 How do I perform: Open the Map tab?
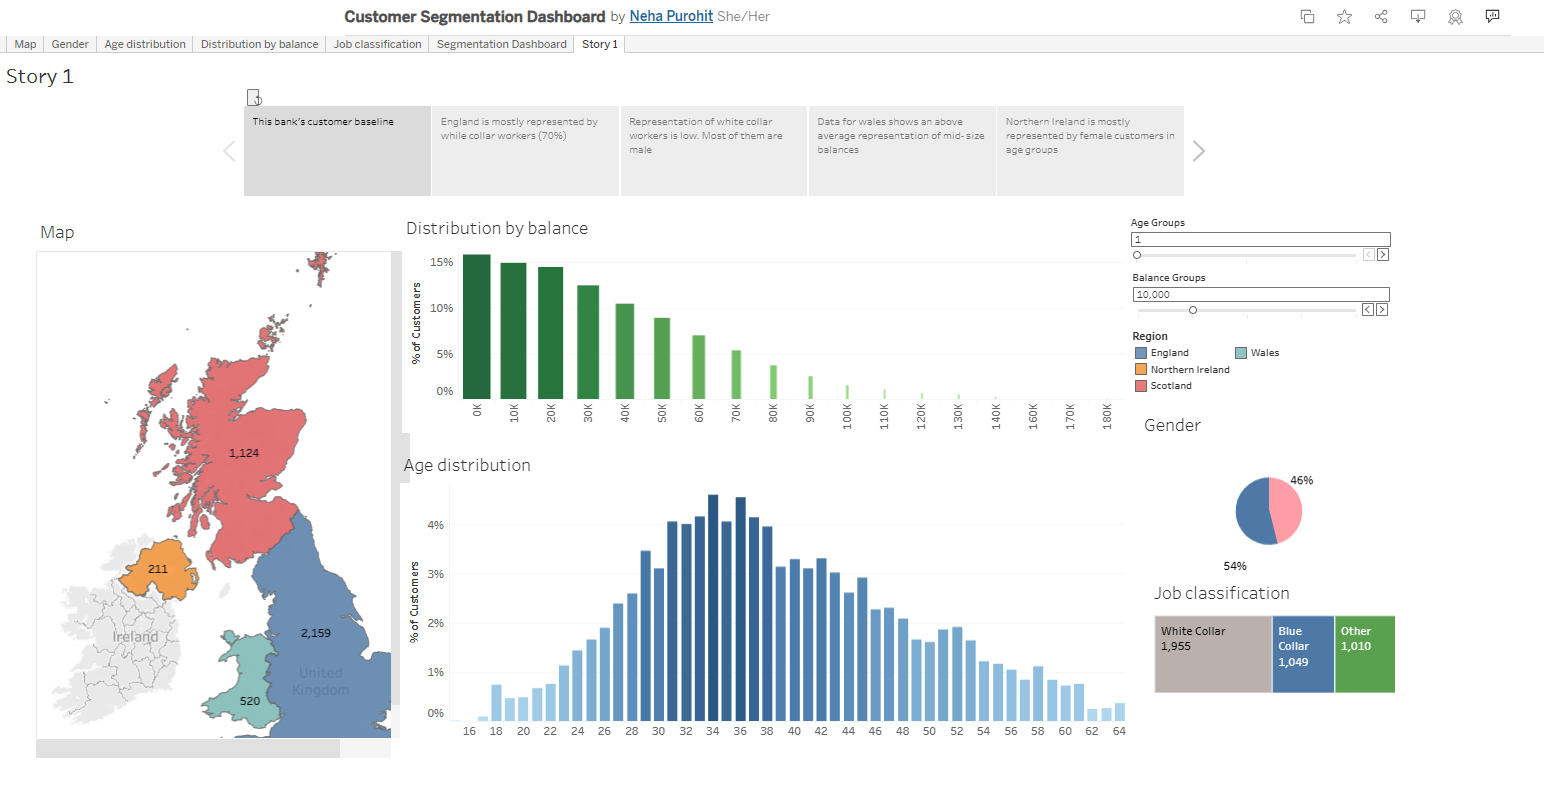point(25,44)
